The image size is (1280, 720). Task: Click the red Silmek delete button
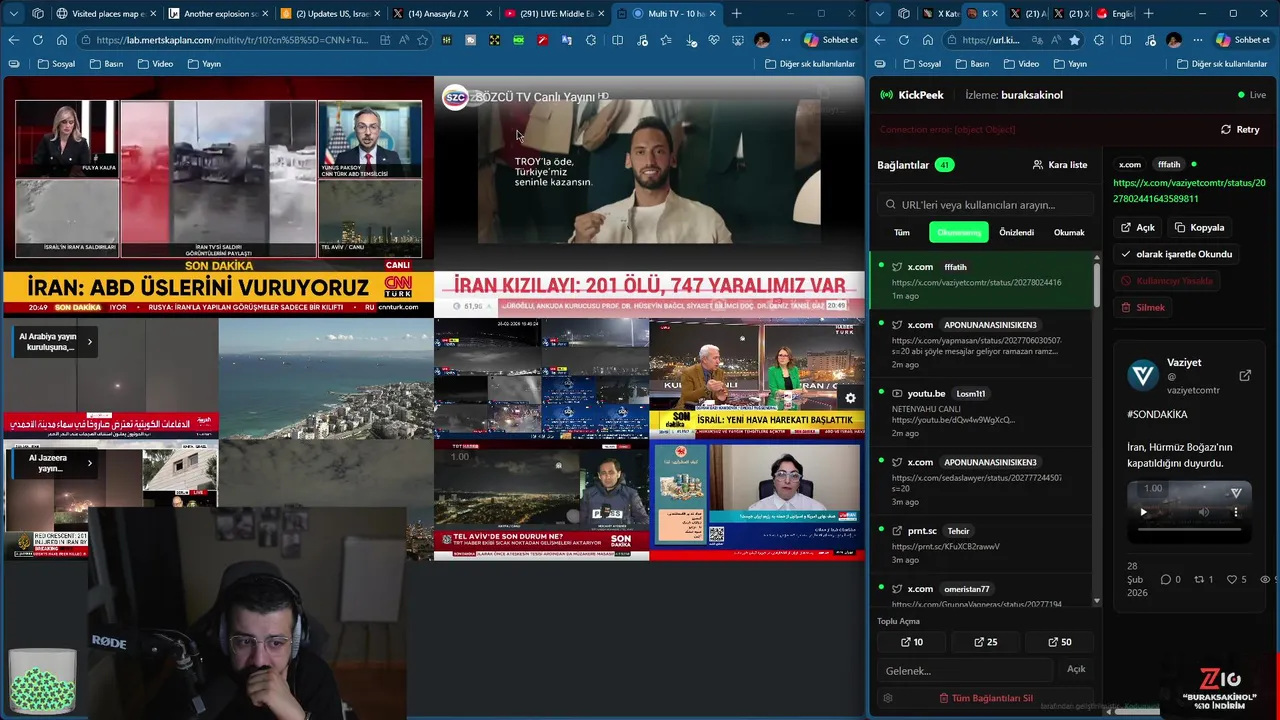point(1143,308)
